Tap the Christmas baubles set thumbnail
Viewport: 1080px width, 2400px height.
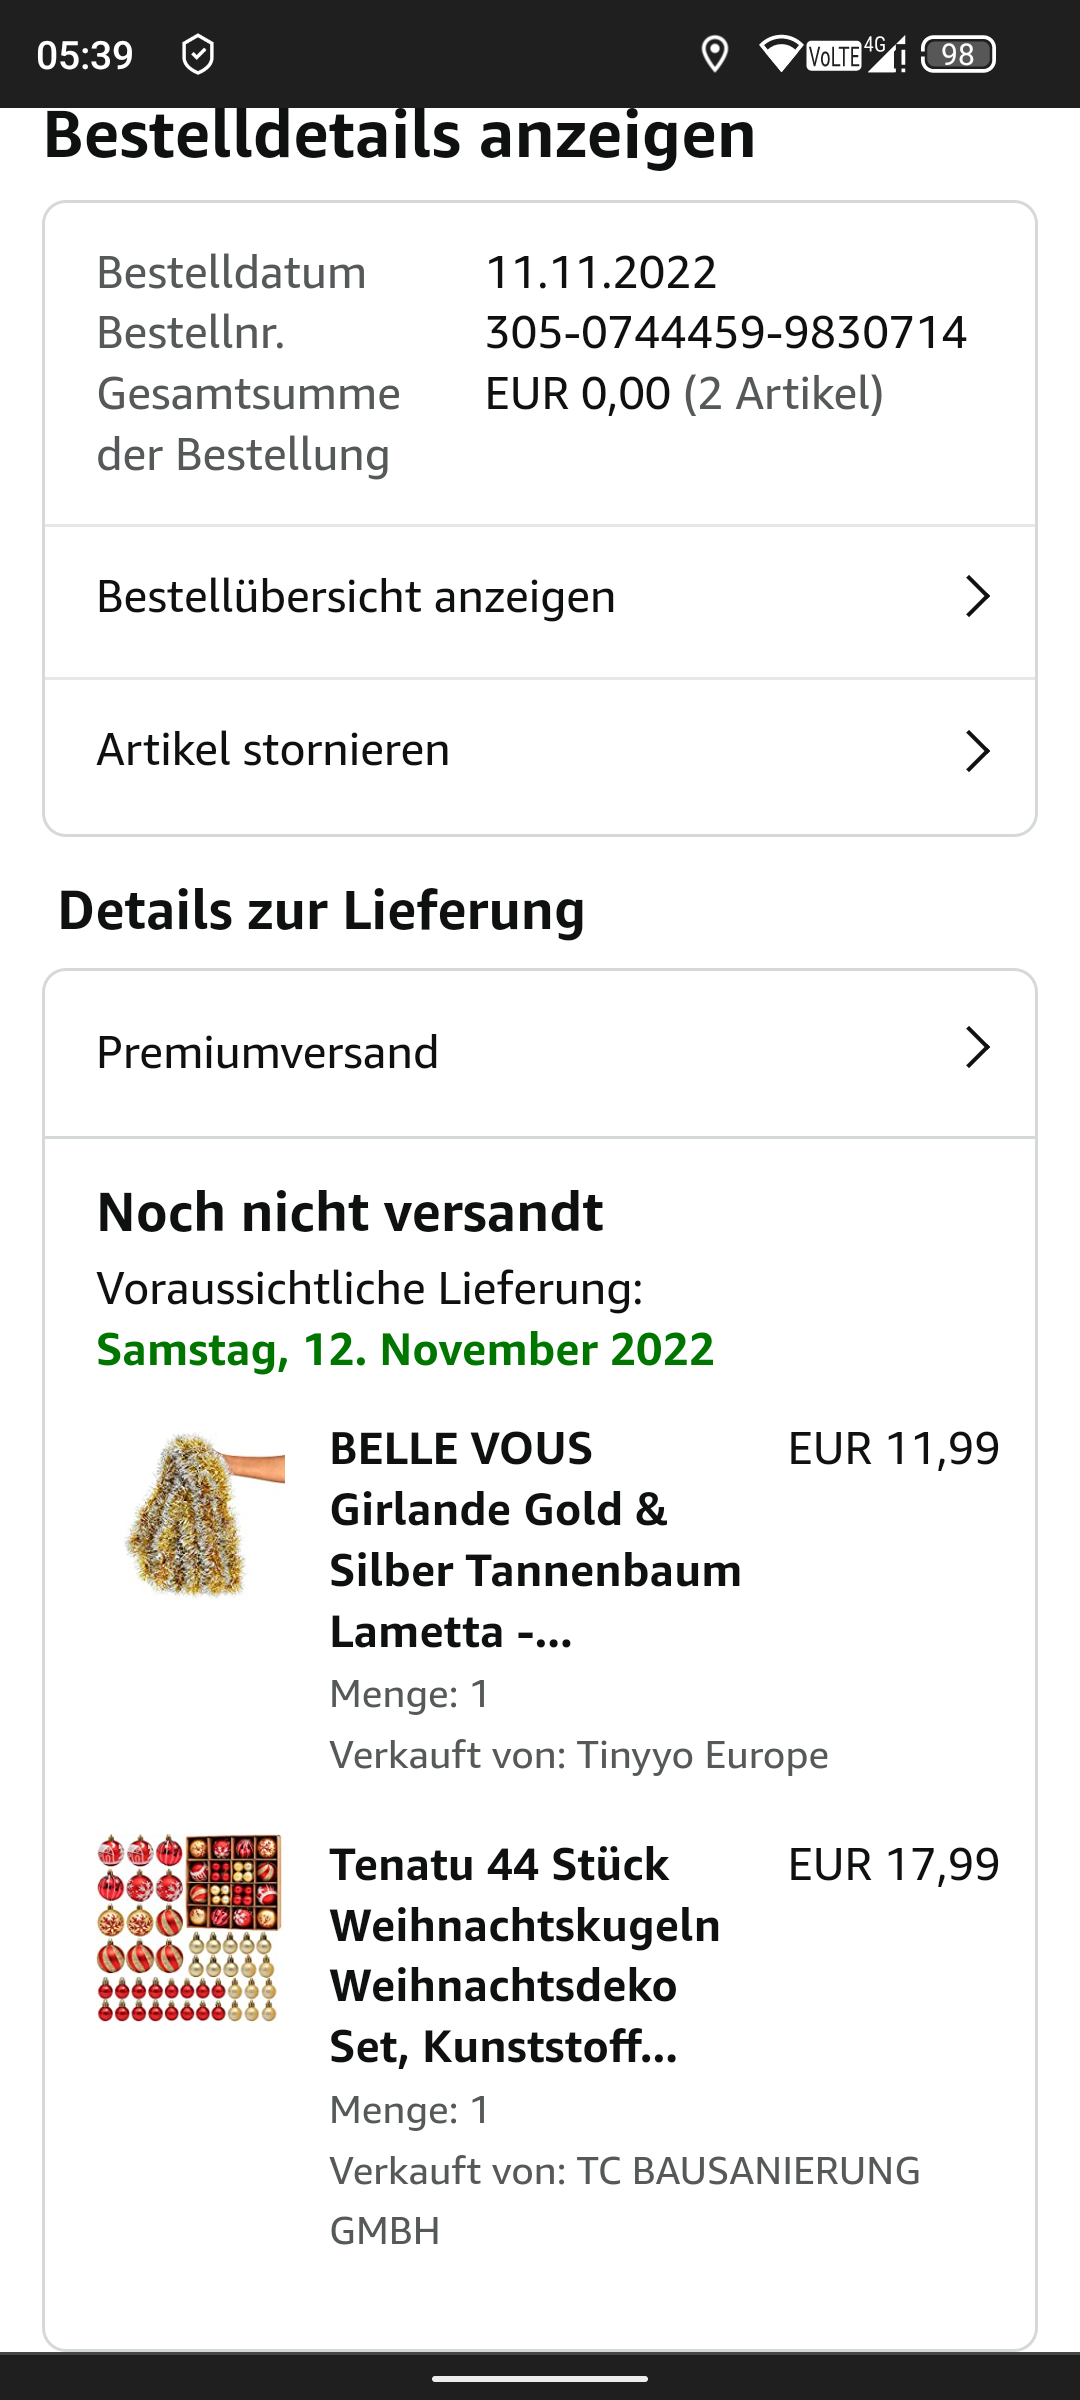(x=189, y=1928)
